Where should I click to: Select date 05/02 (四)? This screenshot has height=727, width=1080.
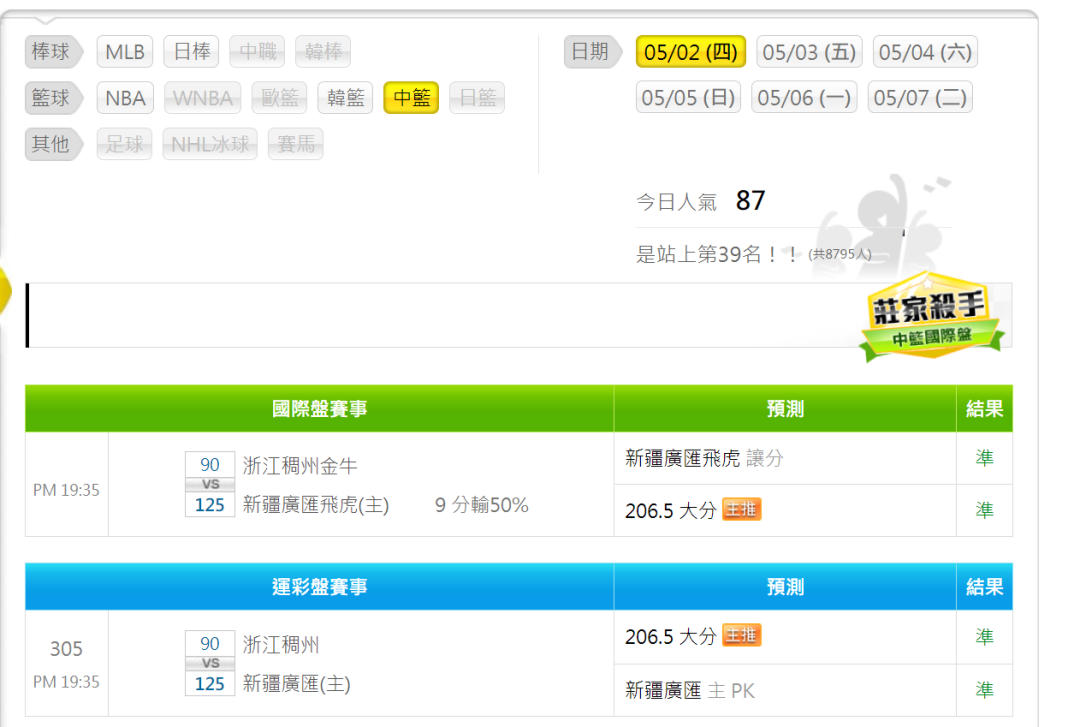tap(691, 52)
